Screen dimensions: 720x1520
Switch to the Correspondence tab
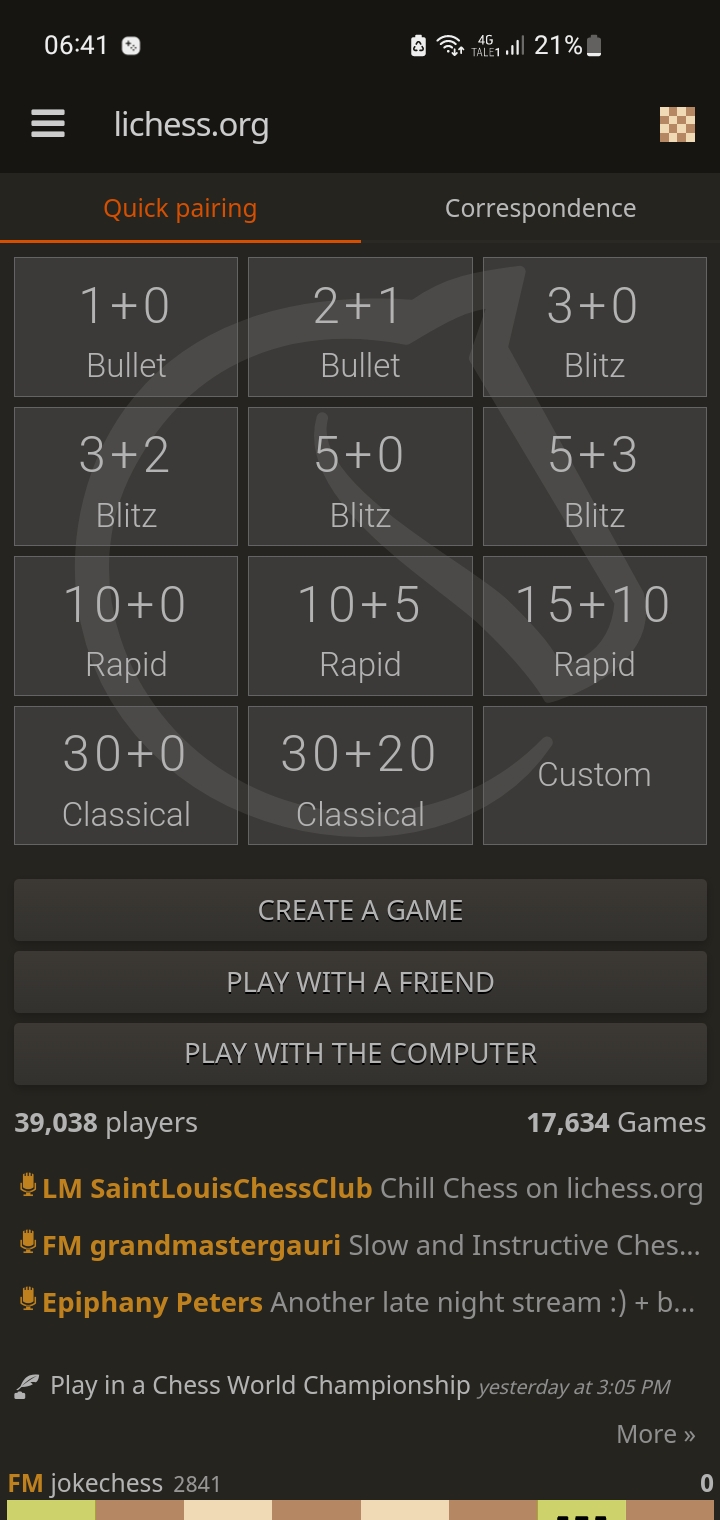[540, 208]
